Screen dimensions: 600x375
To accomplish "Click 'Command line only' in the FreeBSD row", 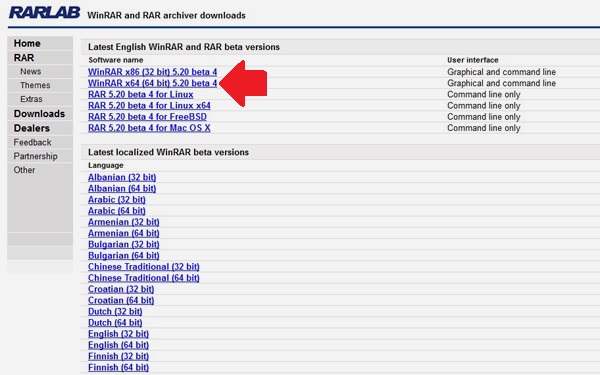I will click(484, 117).
